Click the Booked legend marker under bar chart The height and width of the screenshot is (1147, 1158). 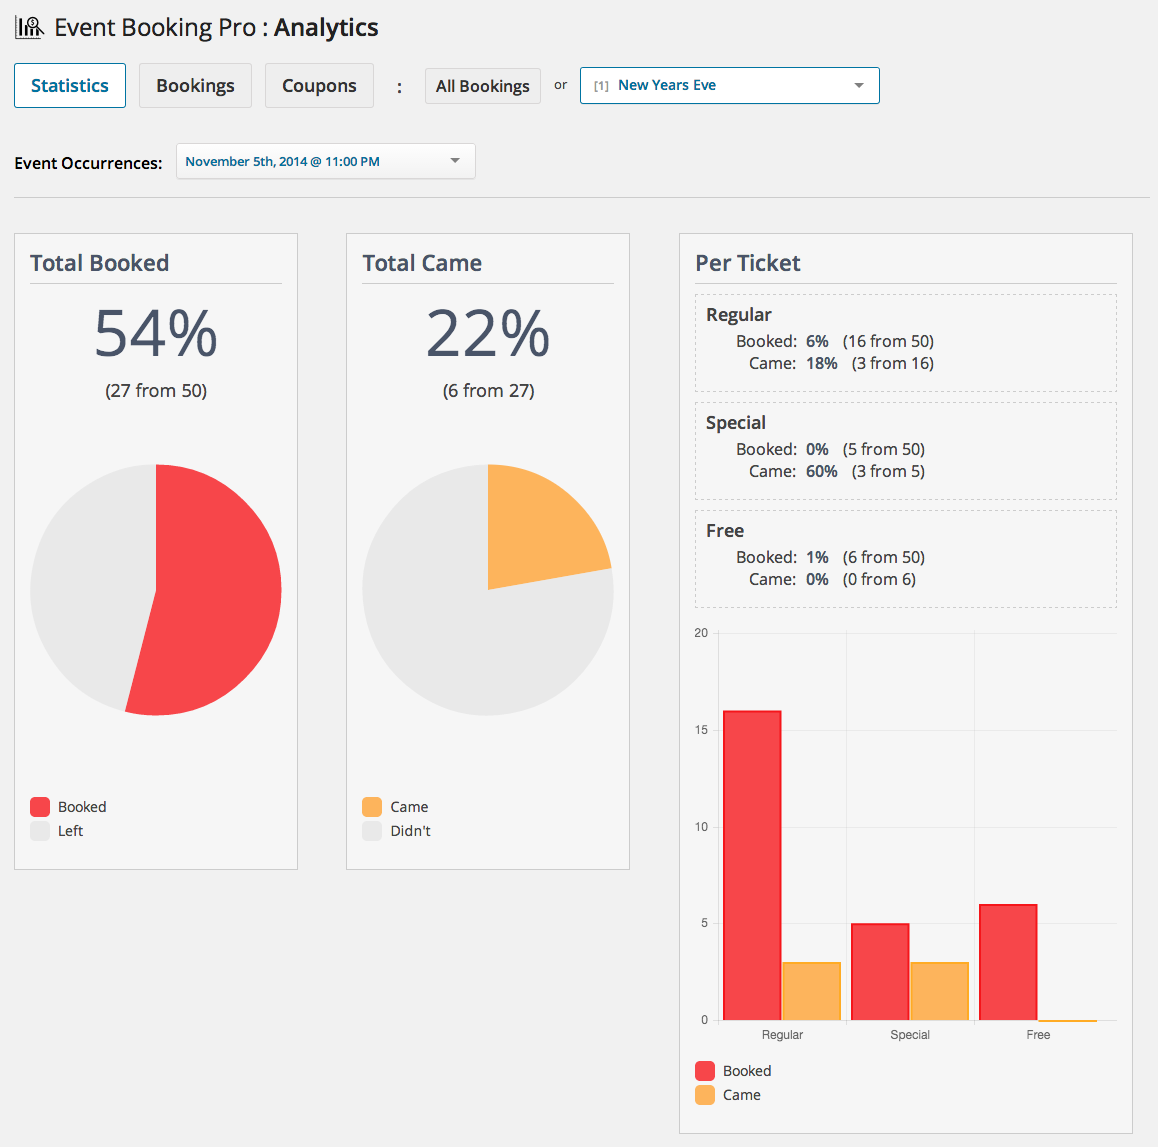704,1070
